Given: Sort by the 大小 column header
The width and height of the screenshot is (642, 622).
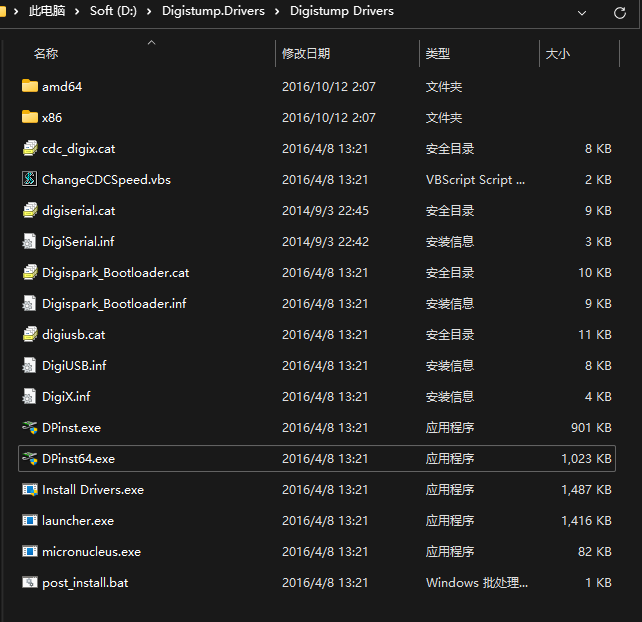Looking at the screenshot, I should 558,54.
